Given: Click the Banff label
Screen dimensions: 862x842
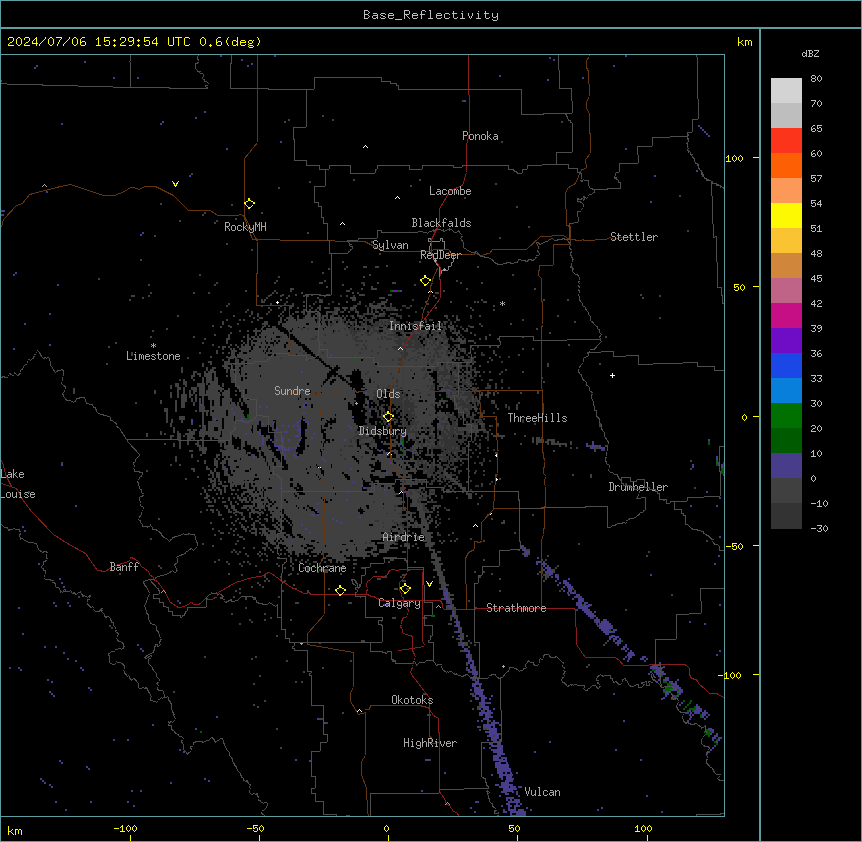Looking at the screenshot, I should tap(124, 567).
